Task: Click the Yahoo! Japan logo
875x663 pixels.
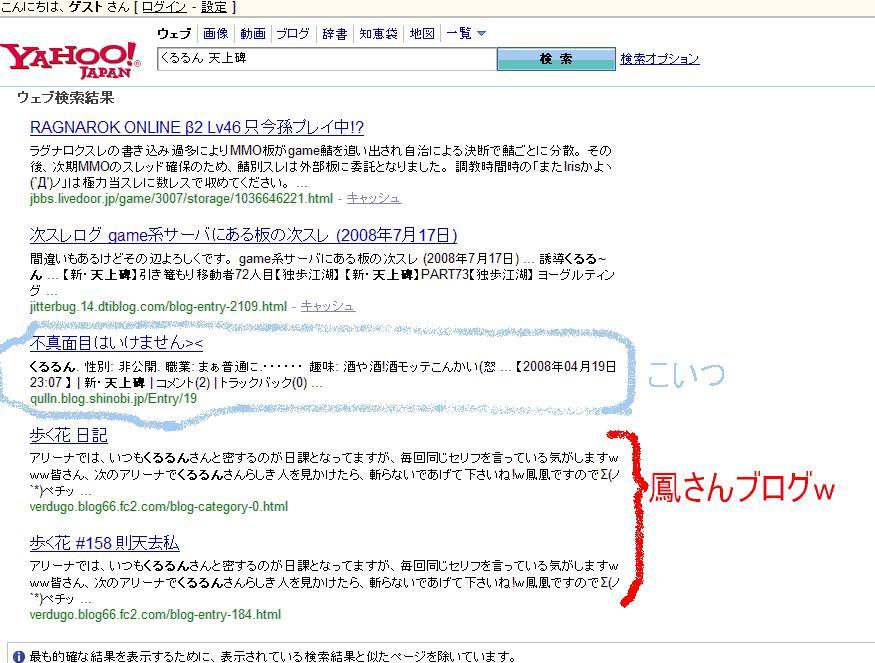Action: click(x=70, y=60)
